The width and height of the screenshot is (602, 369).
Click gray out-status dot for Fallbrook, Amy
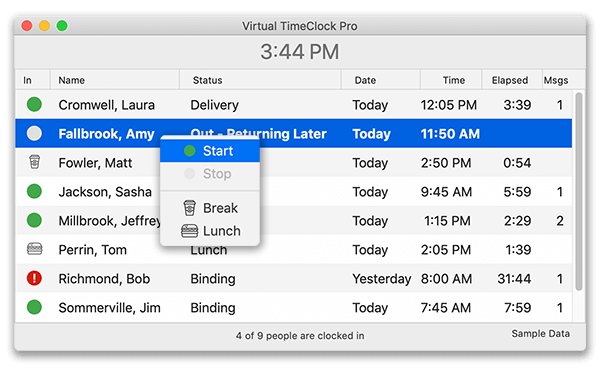click(34, 134)
